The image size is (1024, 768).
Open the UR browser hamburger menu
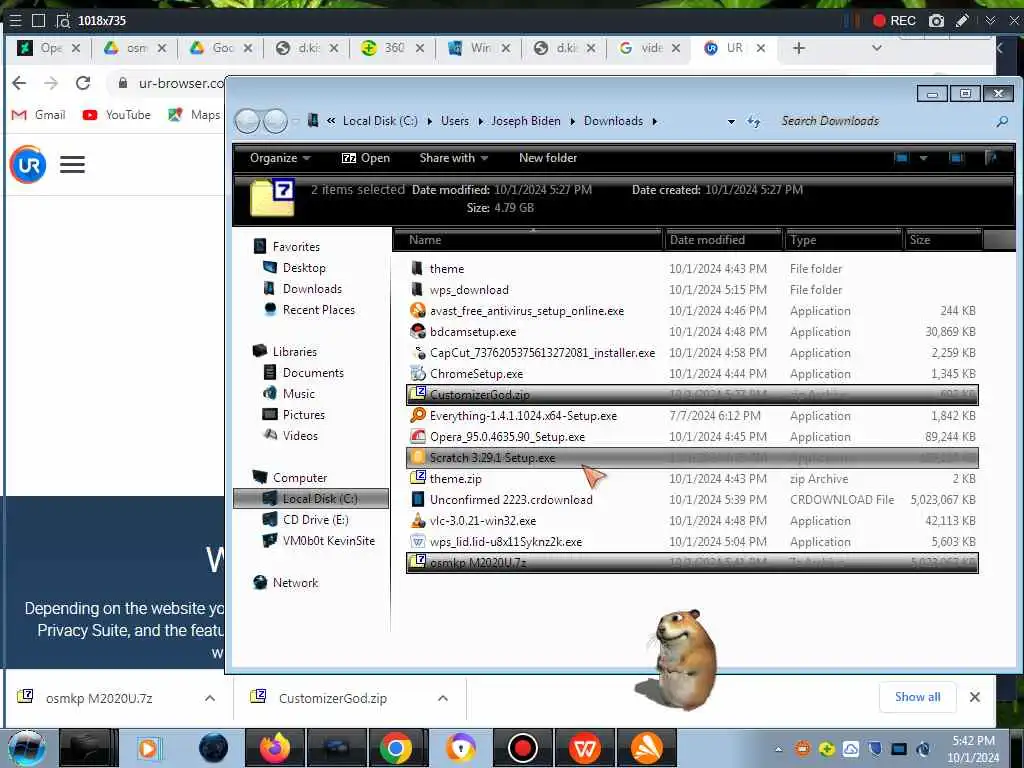coord(72,165)
